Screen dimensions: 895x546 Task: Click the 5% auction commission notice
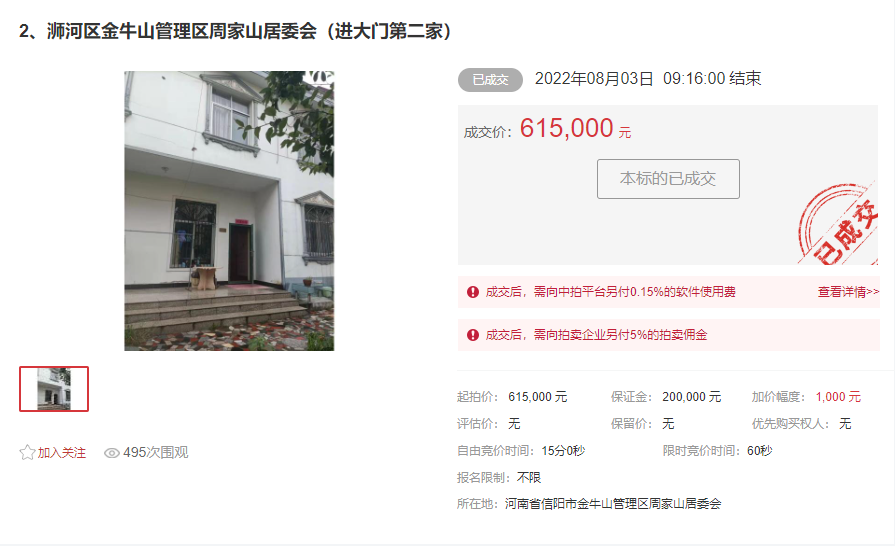(x=596, y=335)
